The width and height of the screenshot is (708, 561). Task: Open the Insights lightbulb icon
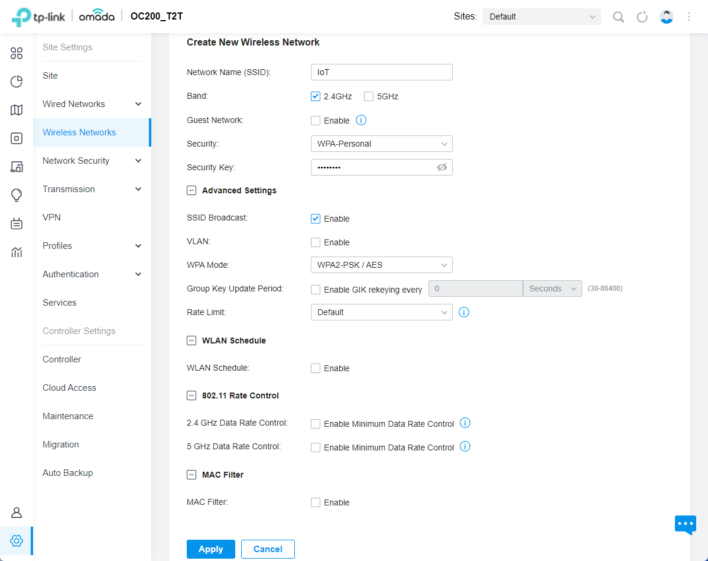click(16, 195)
